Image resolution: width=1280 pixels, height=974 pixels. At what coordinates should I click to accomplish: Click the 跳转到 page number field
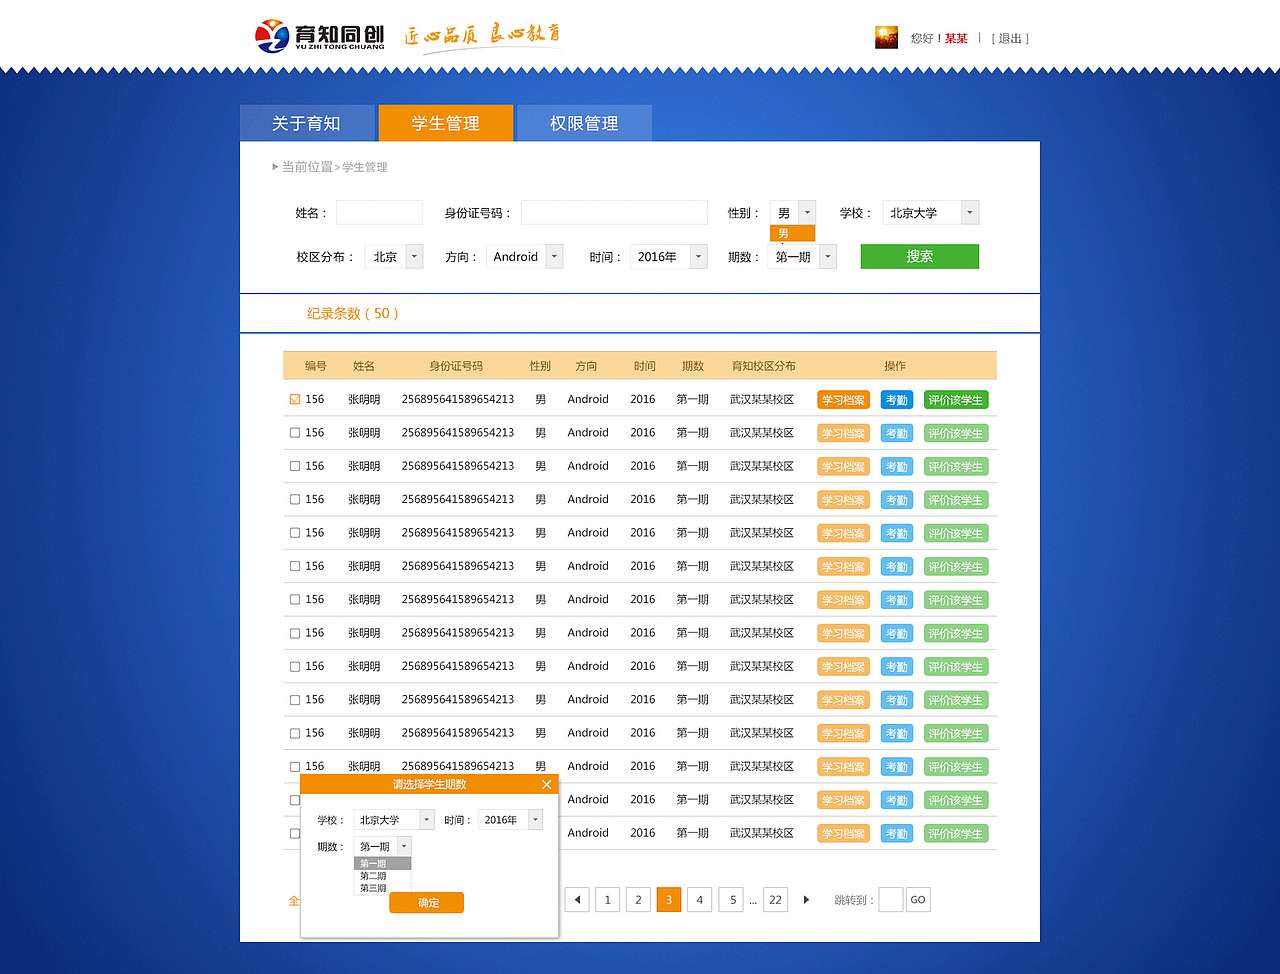point(891,900)
